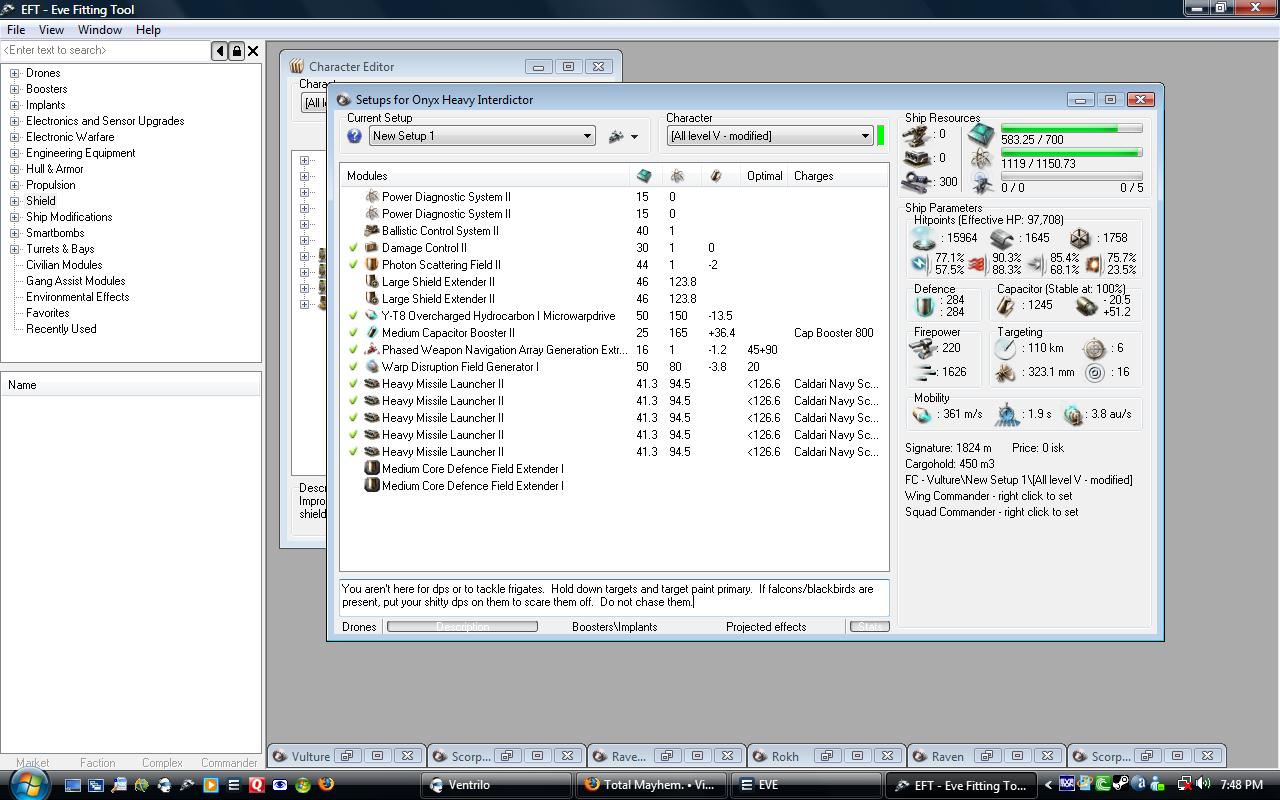Click the powergrid column header icon
Viewport: 1280px width, 800px height.
tap(678, 176)
